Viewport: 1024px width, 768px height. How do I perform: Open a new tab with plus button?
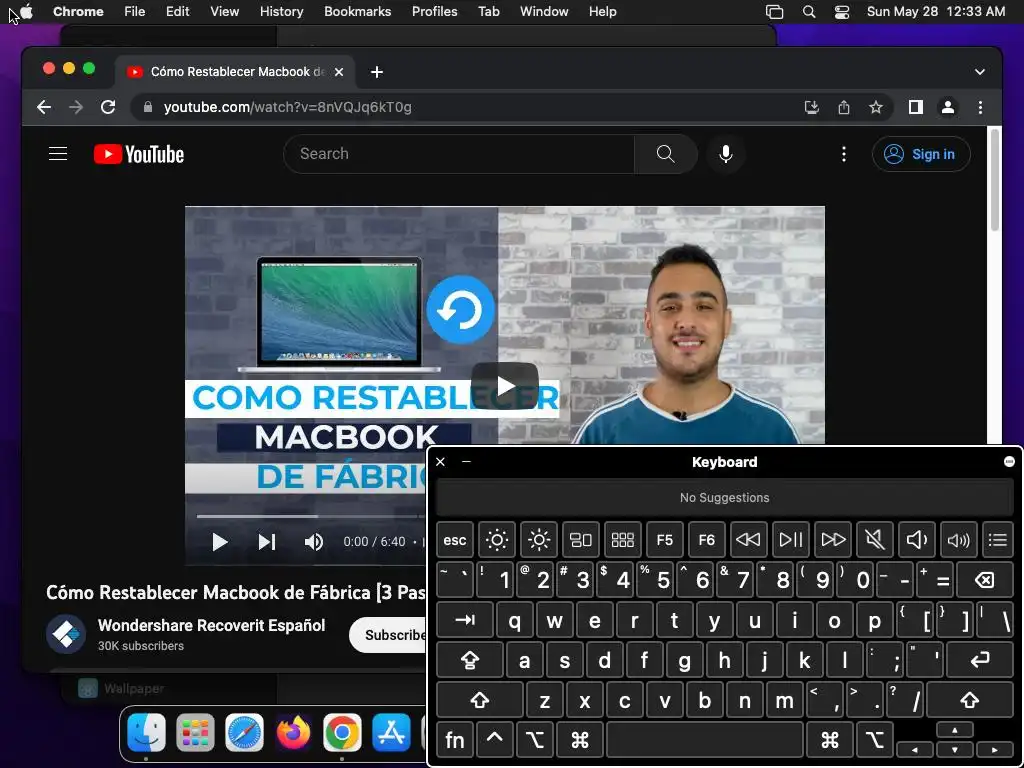(x=377, y=72)
